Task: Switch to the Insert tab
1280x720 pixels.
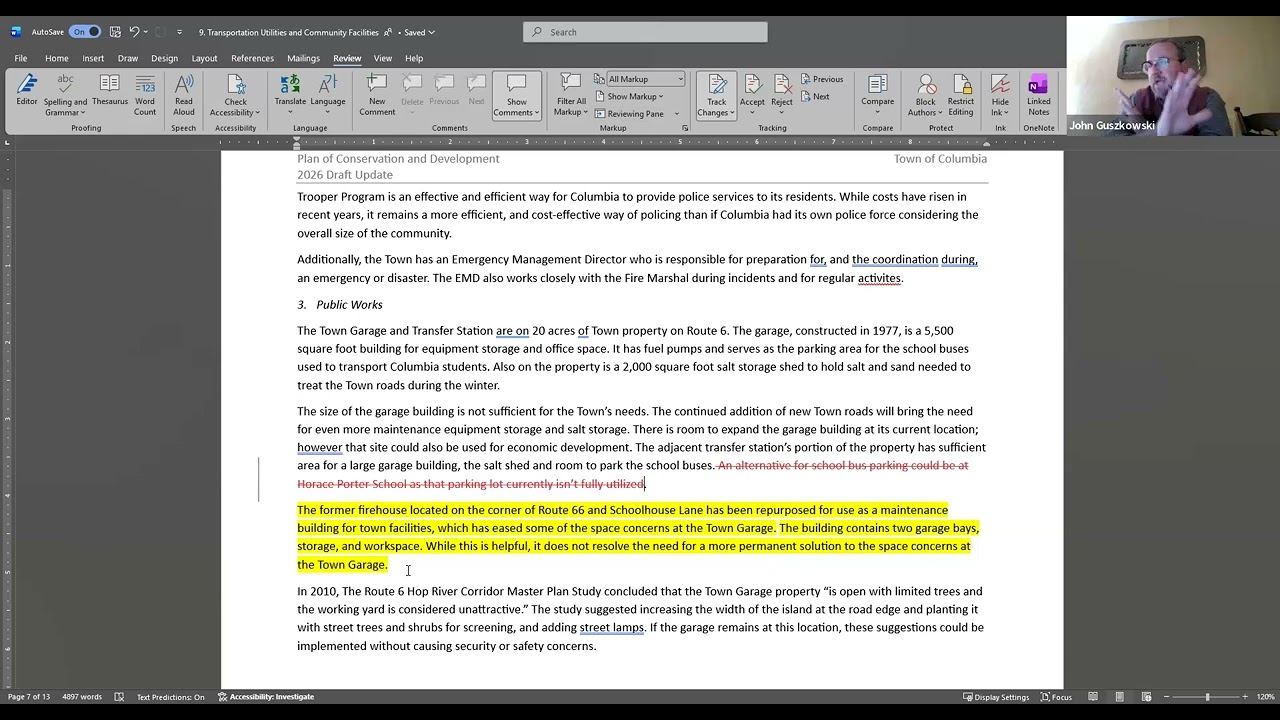Action: [93, 58]
